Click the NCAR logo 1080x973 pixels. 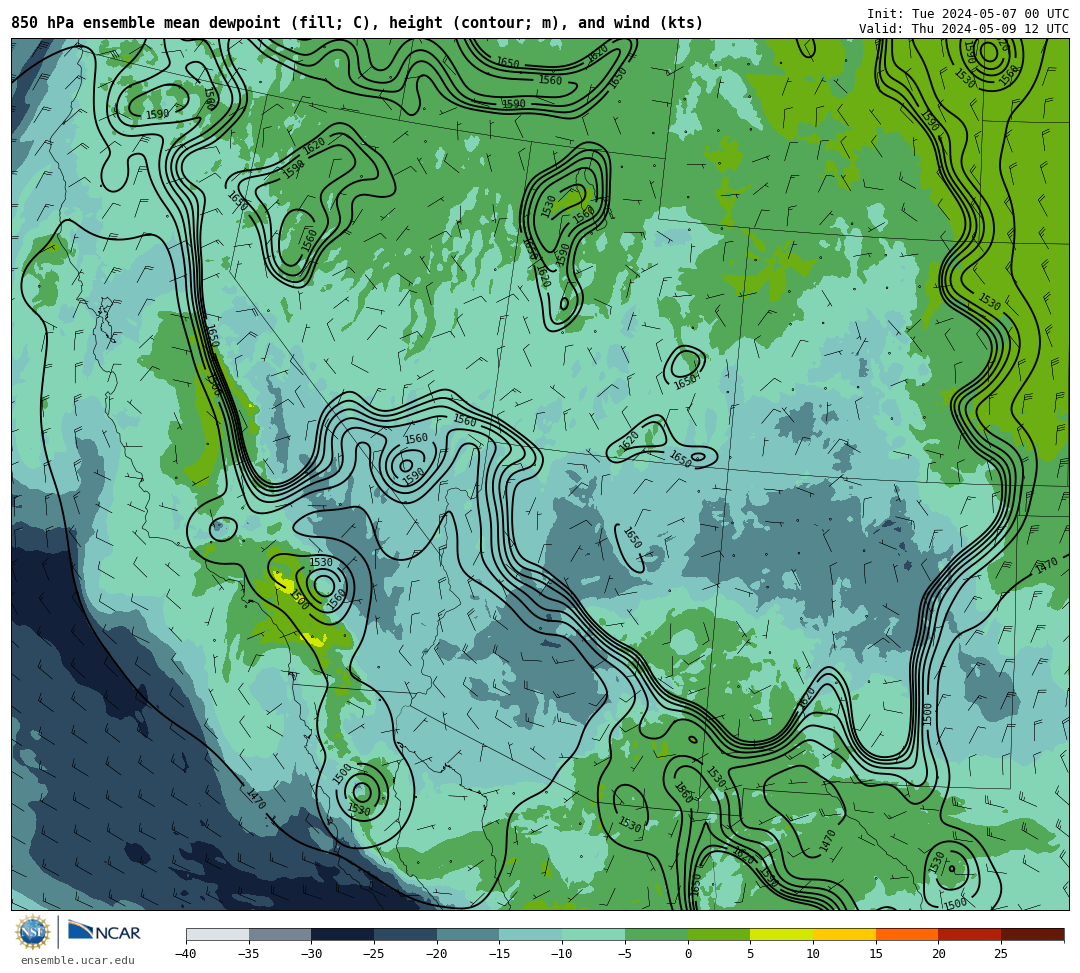105,932
